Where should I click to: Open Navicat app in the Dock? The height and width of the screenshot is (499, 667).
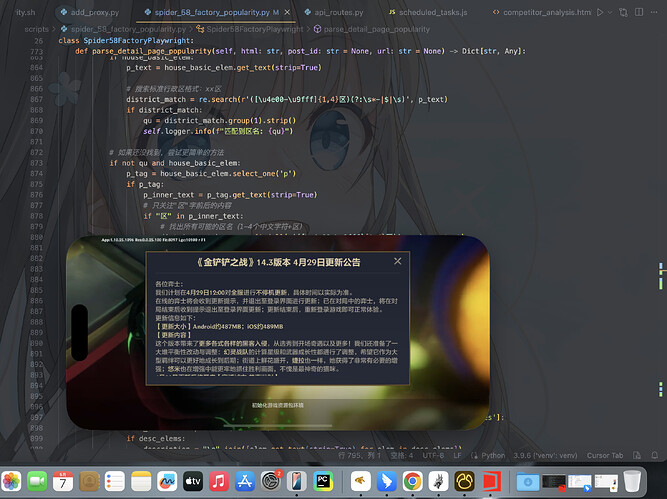465,481
